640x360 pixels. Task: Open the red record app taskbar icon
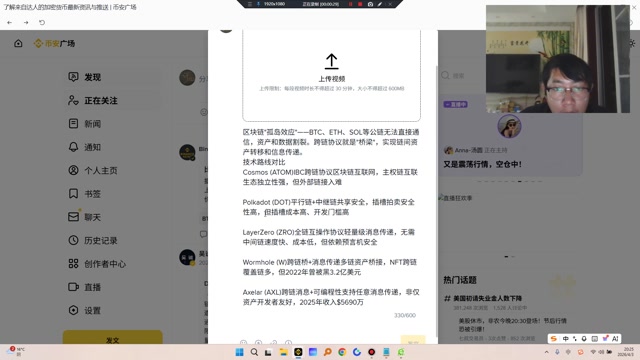tap(371, 352)
